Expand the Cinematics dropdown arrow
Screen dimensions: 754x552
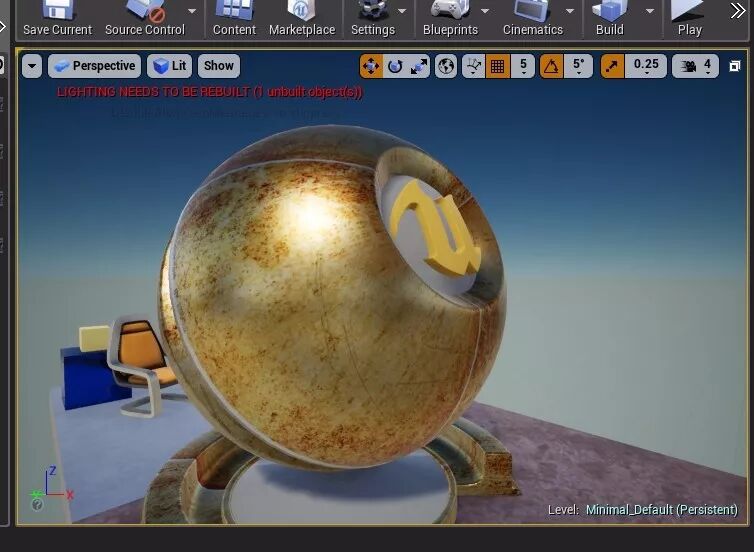570,11
